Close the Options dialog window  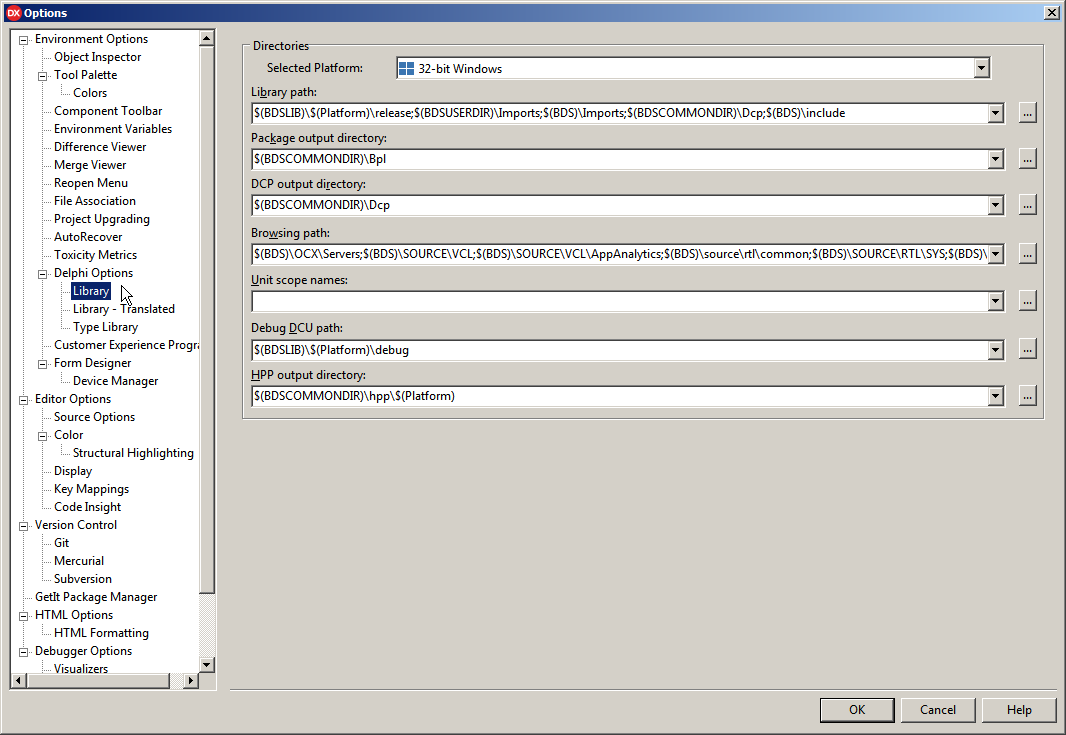tap(1051, 13)
